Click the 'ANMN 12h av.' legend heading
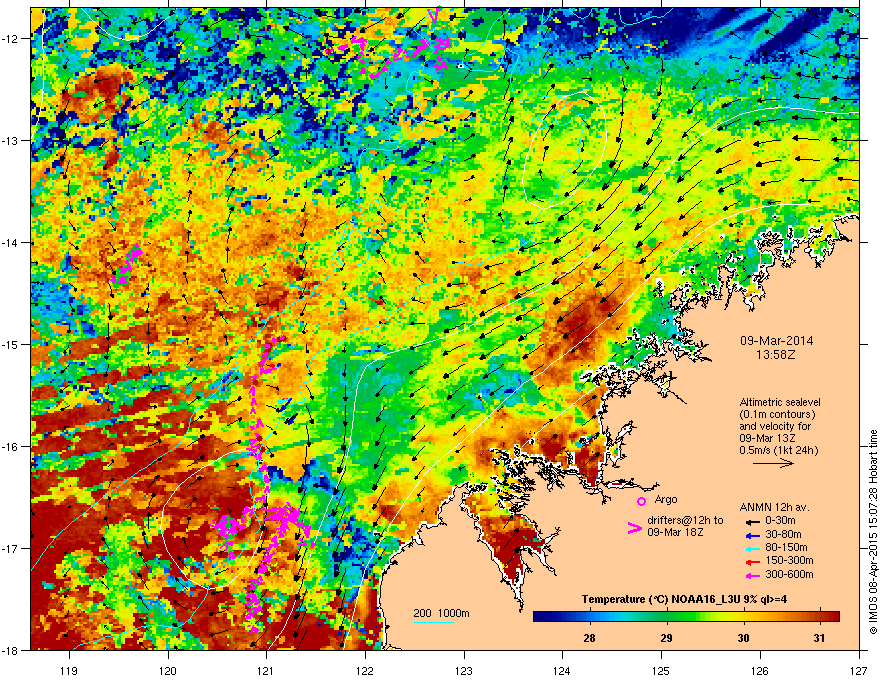Image resolution: width=880 pixels, height=680 pixels. click(x=774, y=507)
